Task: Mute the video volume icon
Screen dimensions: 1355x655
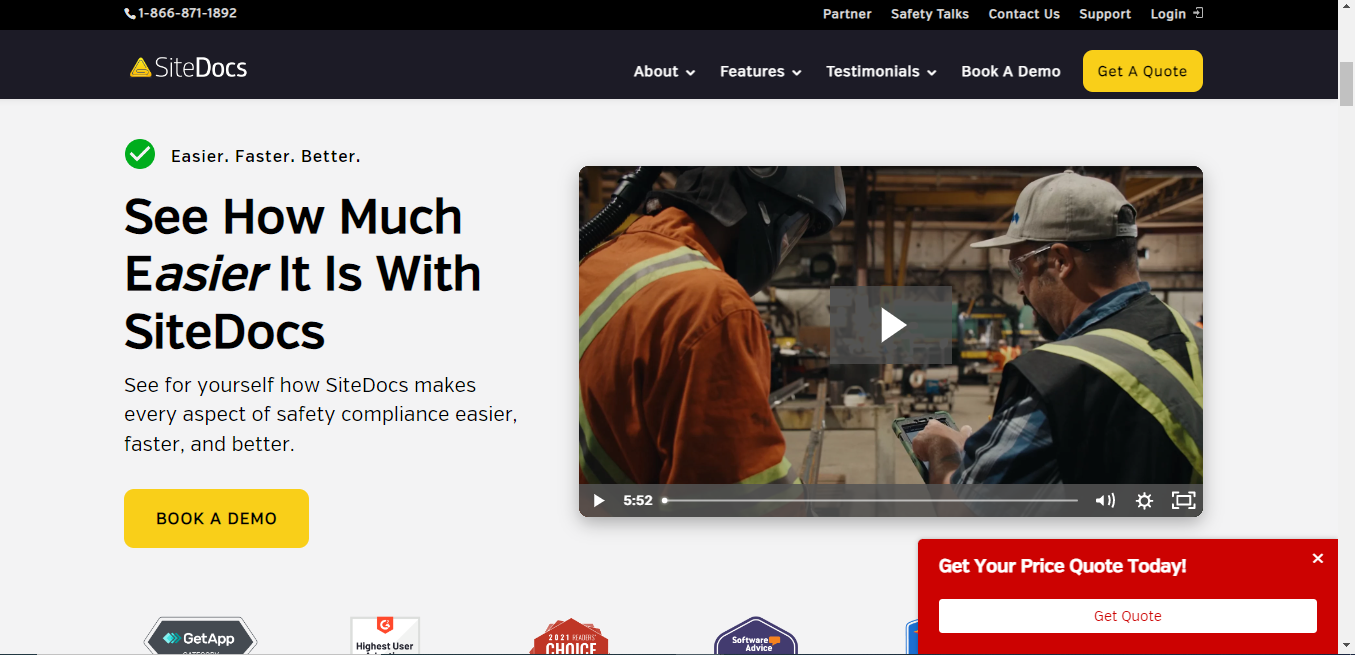Action: click(1105, 500)
